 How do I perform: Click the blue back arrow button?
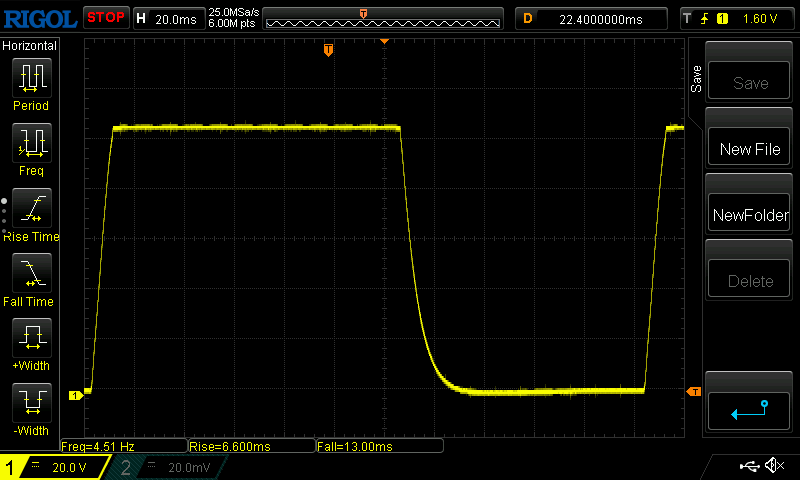(749, 411)
